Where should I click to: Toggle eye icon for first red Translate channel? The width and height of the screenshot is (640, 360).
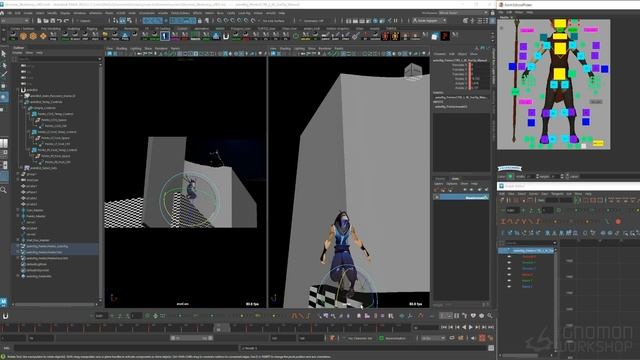pos(509,257)
